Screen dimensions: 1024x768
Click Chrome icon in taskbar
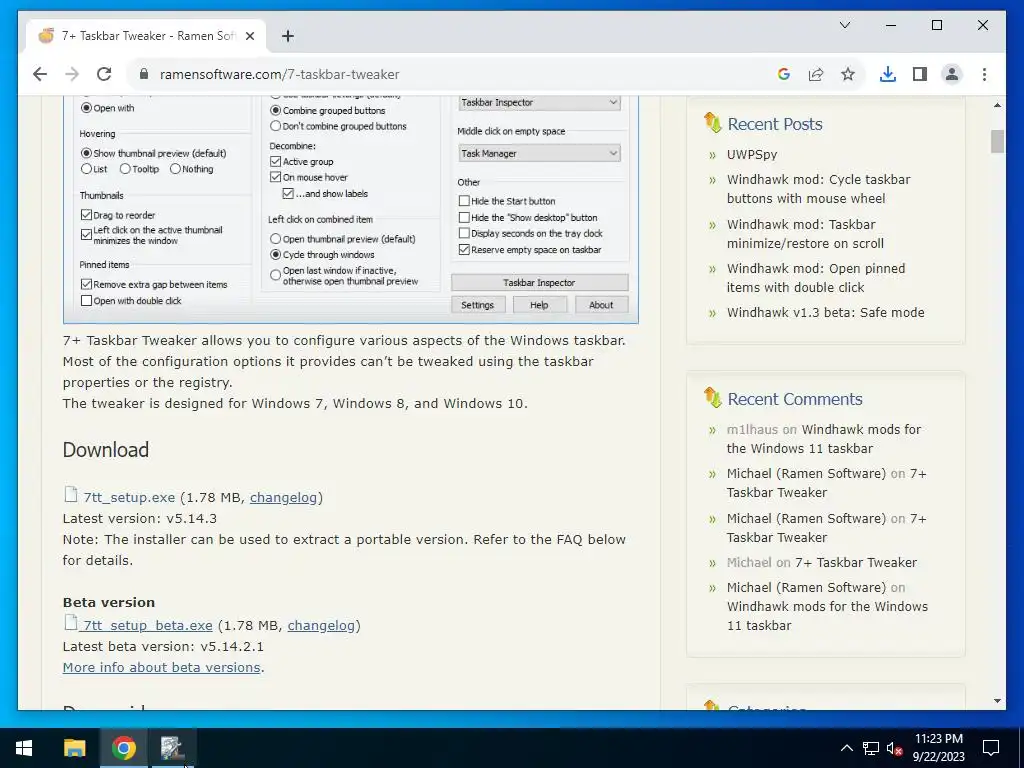(123, 748)
